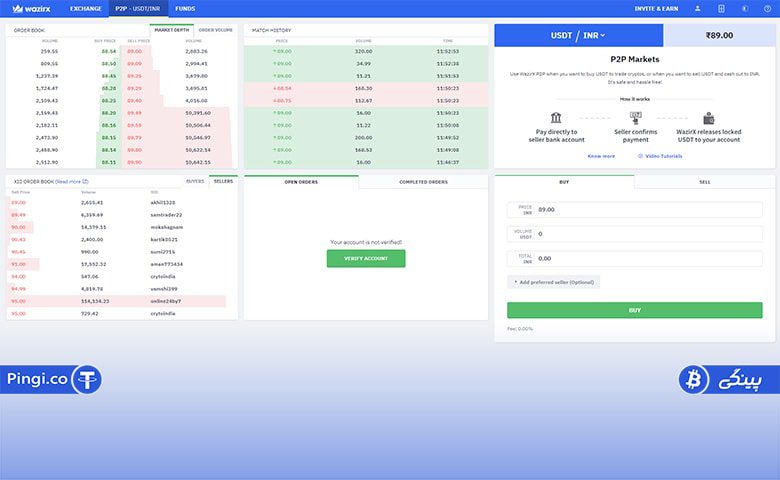Switch to the Open Orders tab
Image resolution: width=780 pixels, height=480 pixels.
[301, 182]
